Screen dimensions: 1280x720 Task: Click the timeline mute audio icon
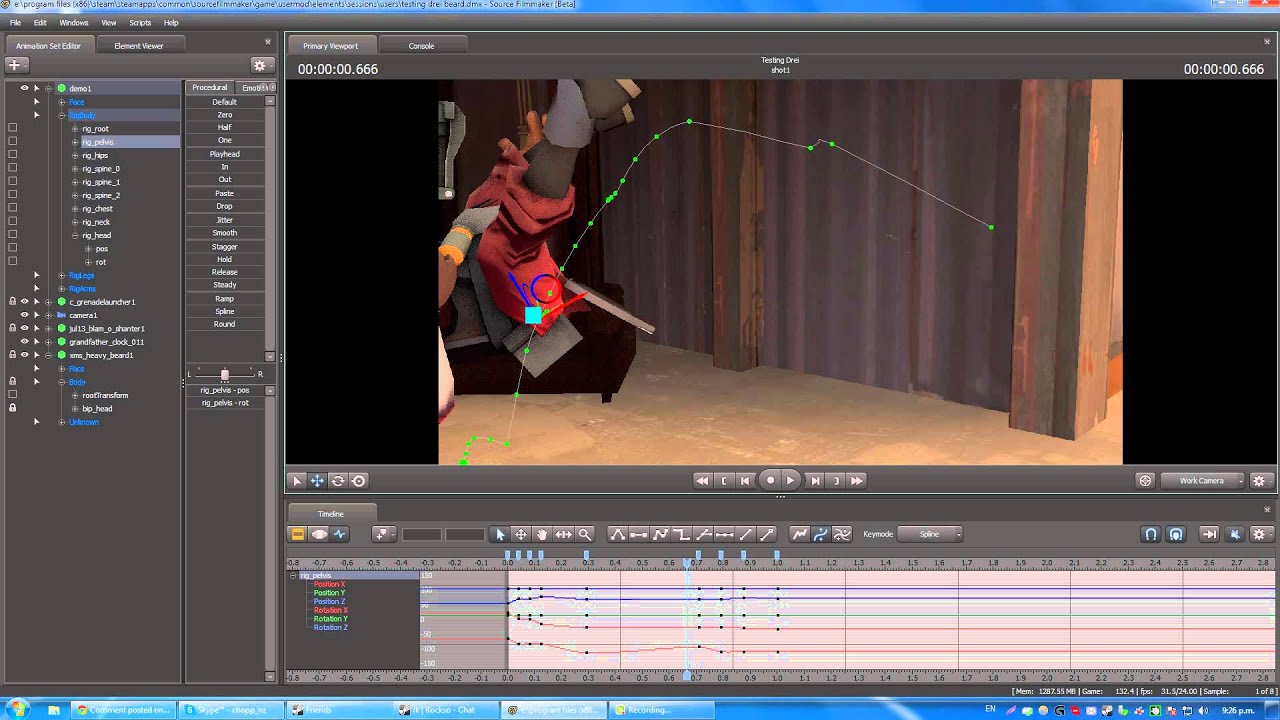(x=1235, y=534)
